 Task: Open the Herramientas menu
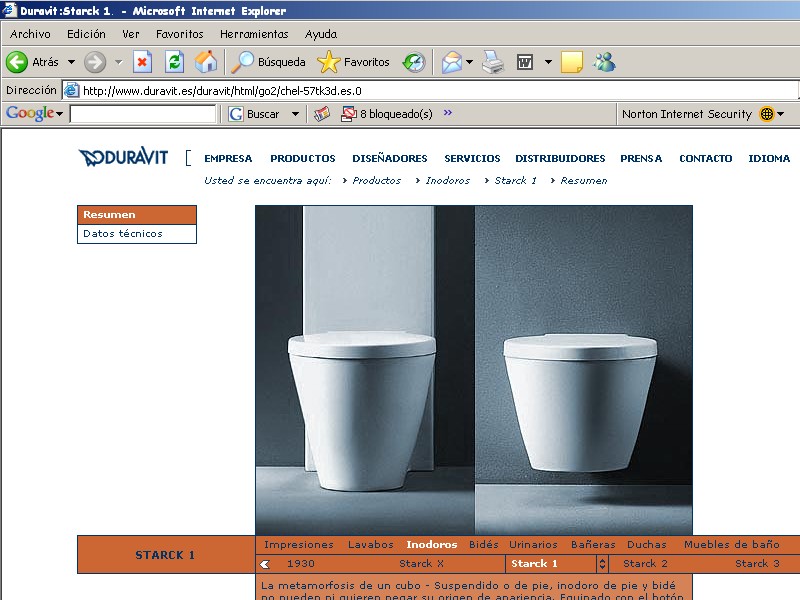[x=254, y=34]
